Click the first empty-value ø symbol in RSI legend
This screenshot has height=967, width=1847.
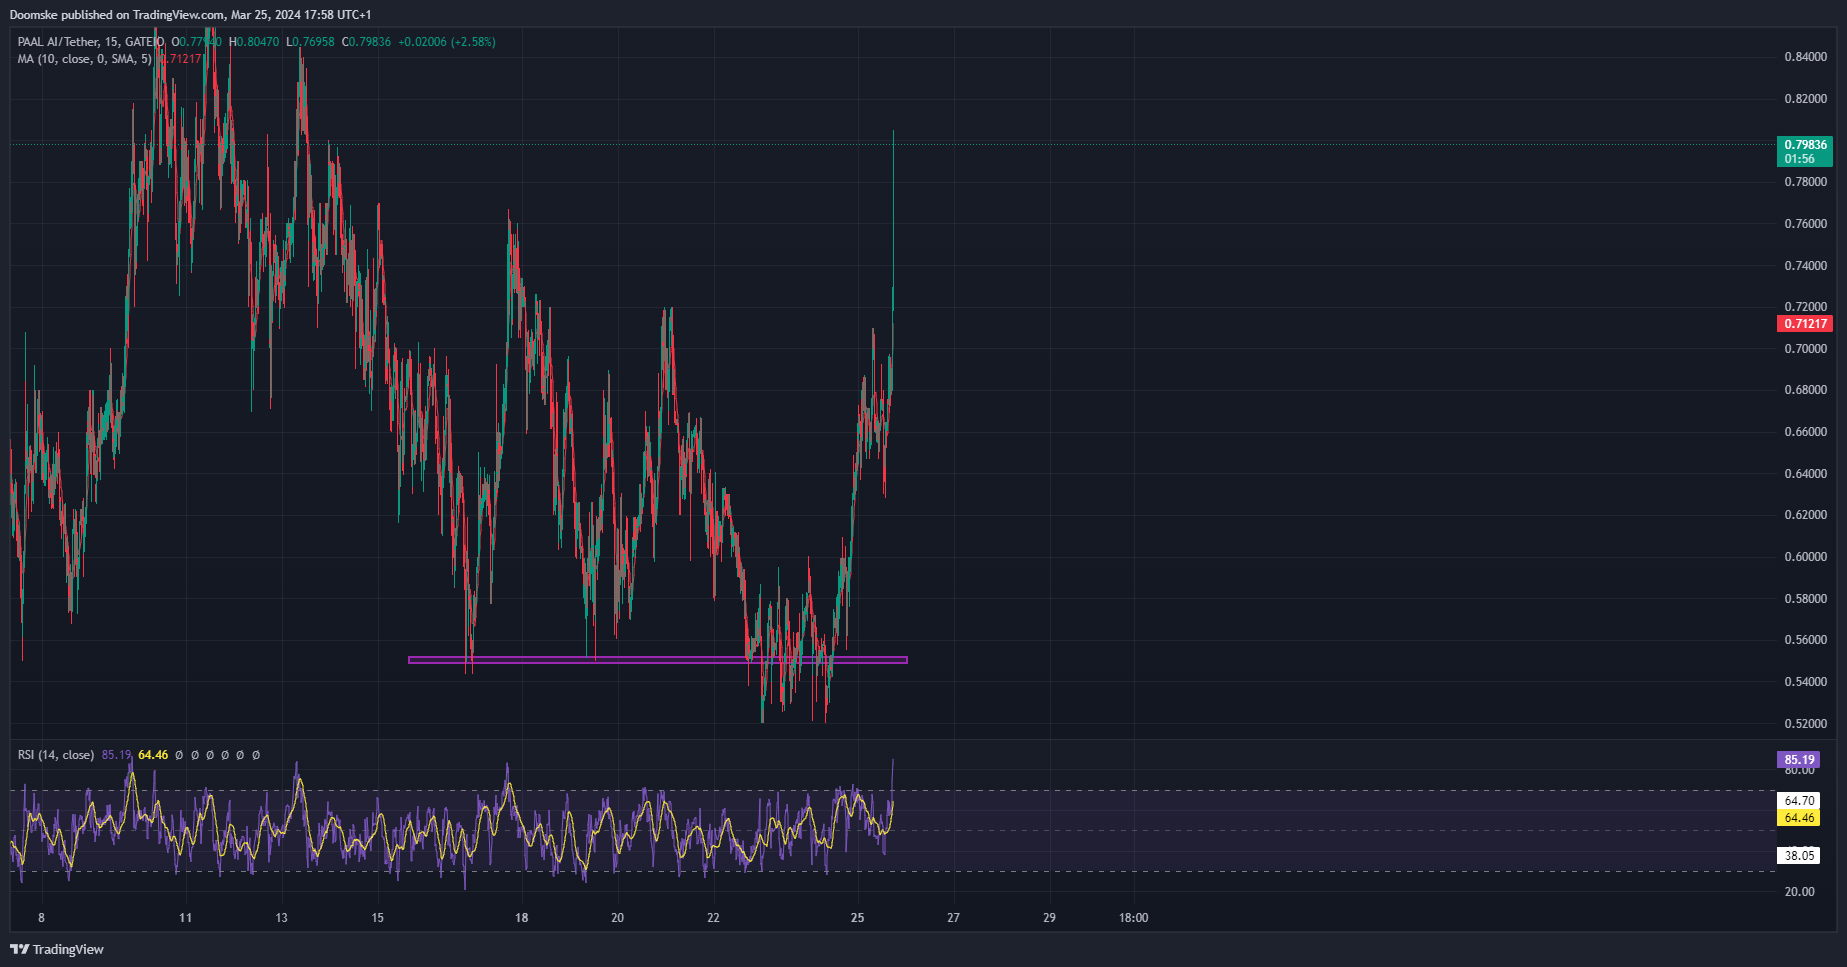[179, 755]
